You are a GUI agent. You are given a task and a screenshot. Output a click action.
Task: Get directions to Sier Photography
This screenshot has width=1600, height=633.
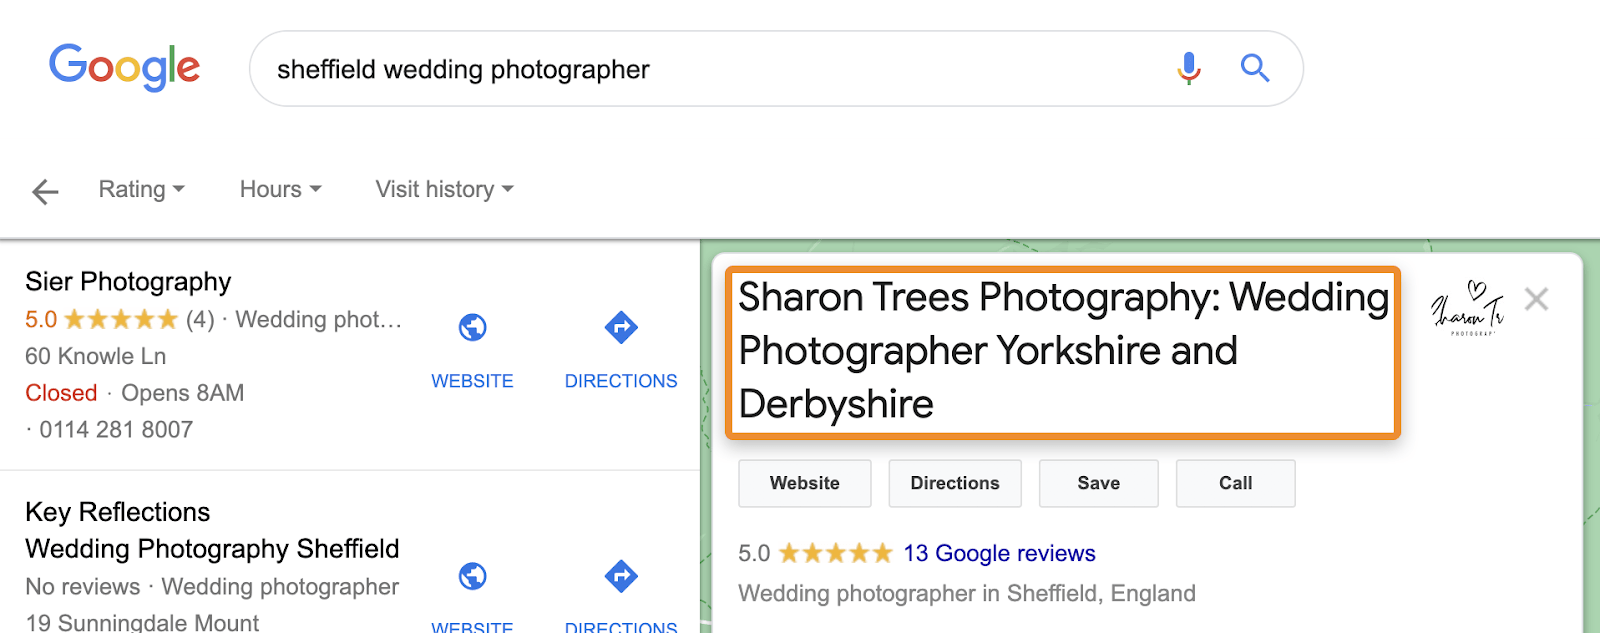[x=621, y=327]
